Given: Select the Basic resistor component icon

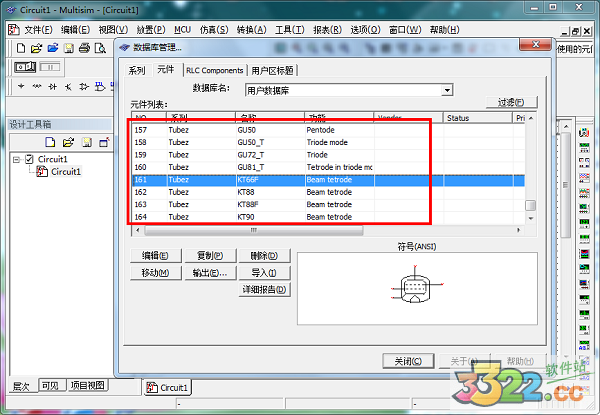Looking at the screenshot, I should 37,87.
